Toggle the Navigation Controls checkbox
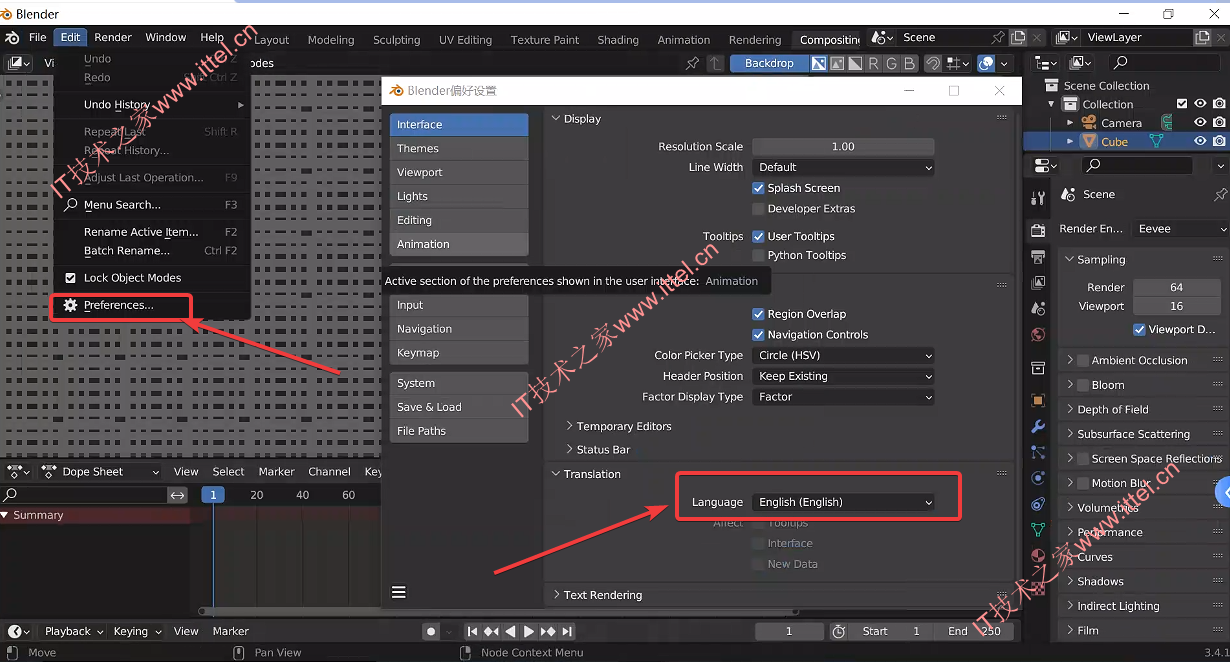The width and height of the screenshot is (1230, 662). (x=758, y=335)
